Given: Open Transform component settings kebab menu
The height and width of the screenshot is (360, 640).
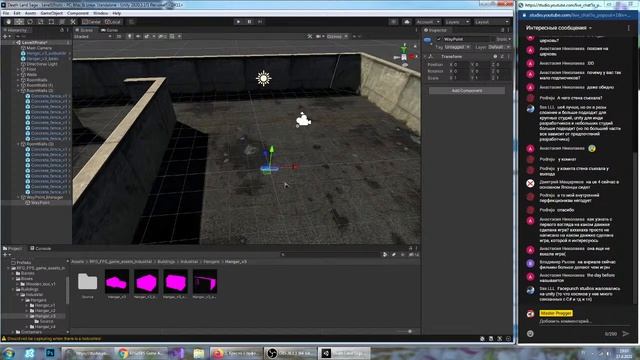Looking at the screenshot, I should pyautogui.click(x=509, y=56).
